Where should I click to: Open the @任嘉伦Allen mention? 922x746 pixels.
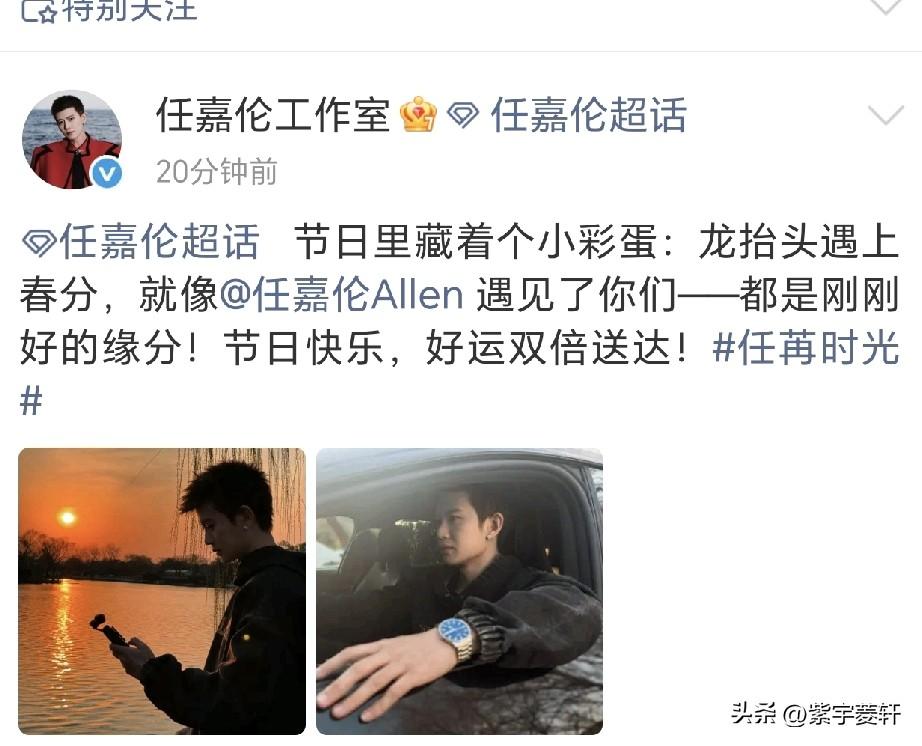[x=342, y=295]
